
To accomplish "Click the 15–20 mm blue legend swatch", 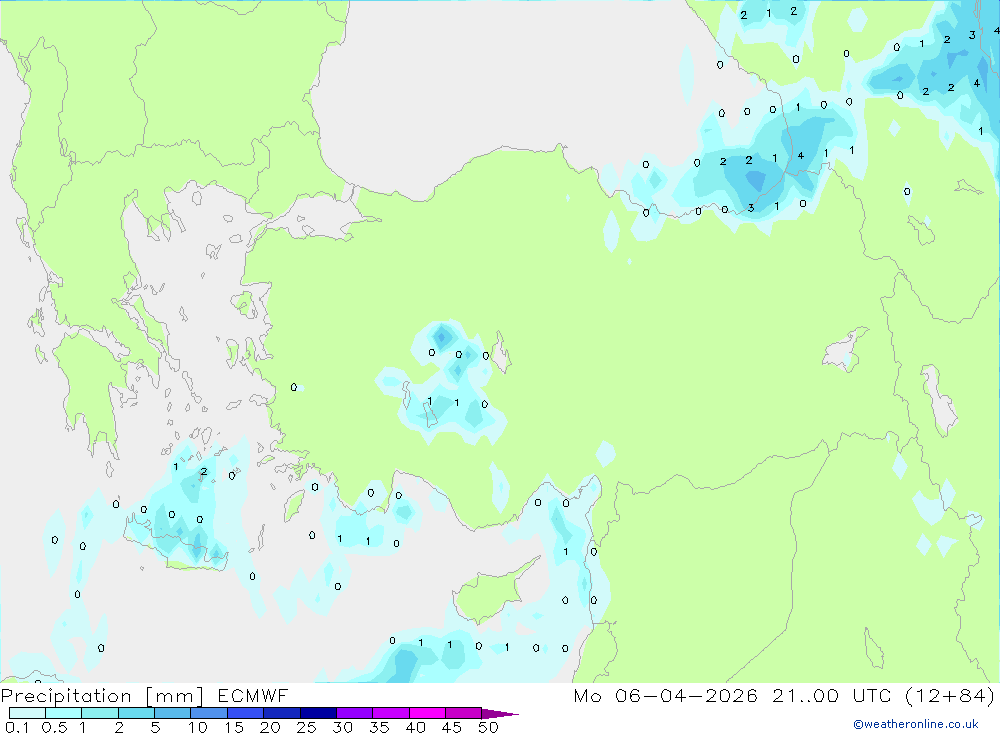I will tap(246, 713).
